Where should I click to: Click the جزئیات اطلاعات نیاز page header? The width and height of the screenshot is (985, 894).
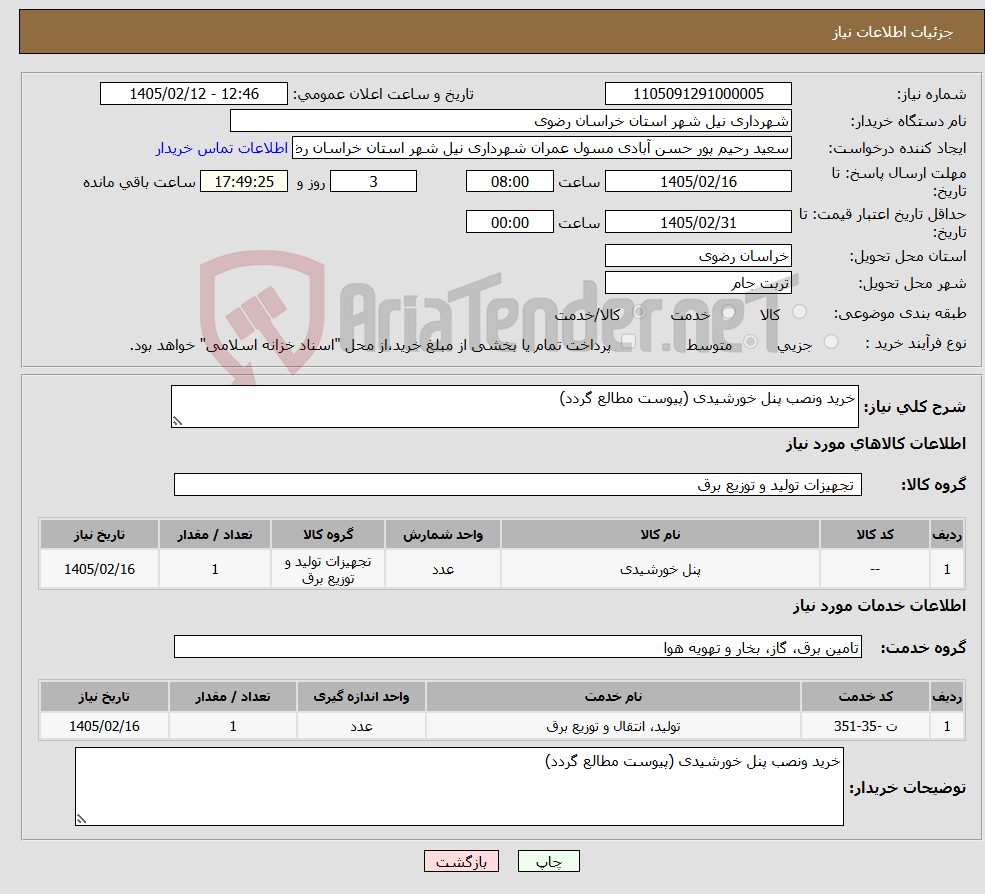tap(893, 32)
